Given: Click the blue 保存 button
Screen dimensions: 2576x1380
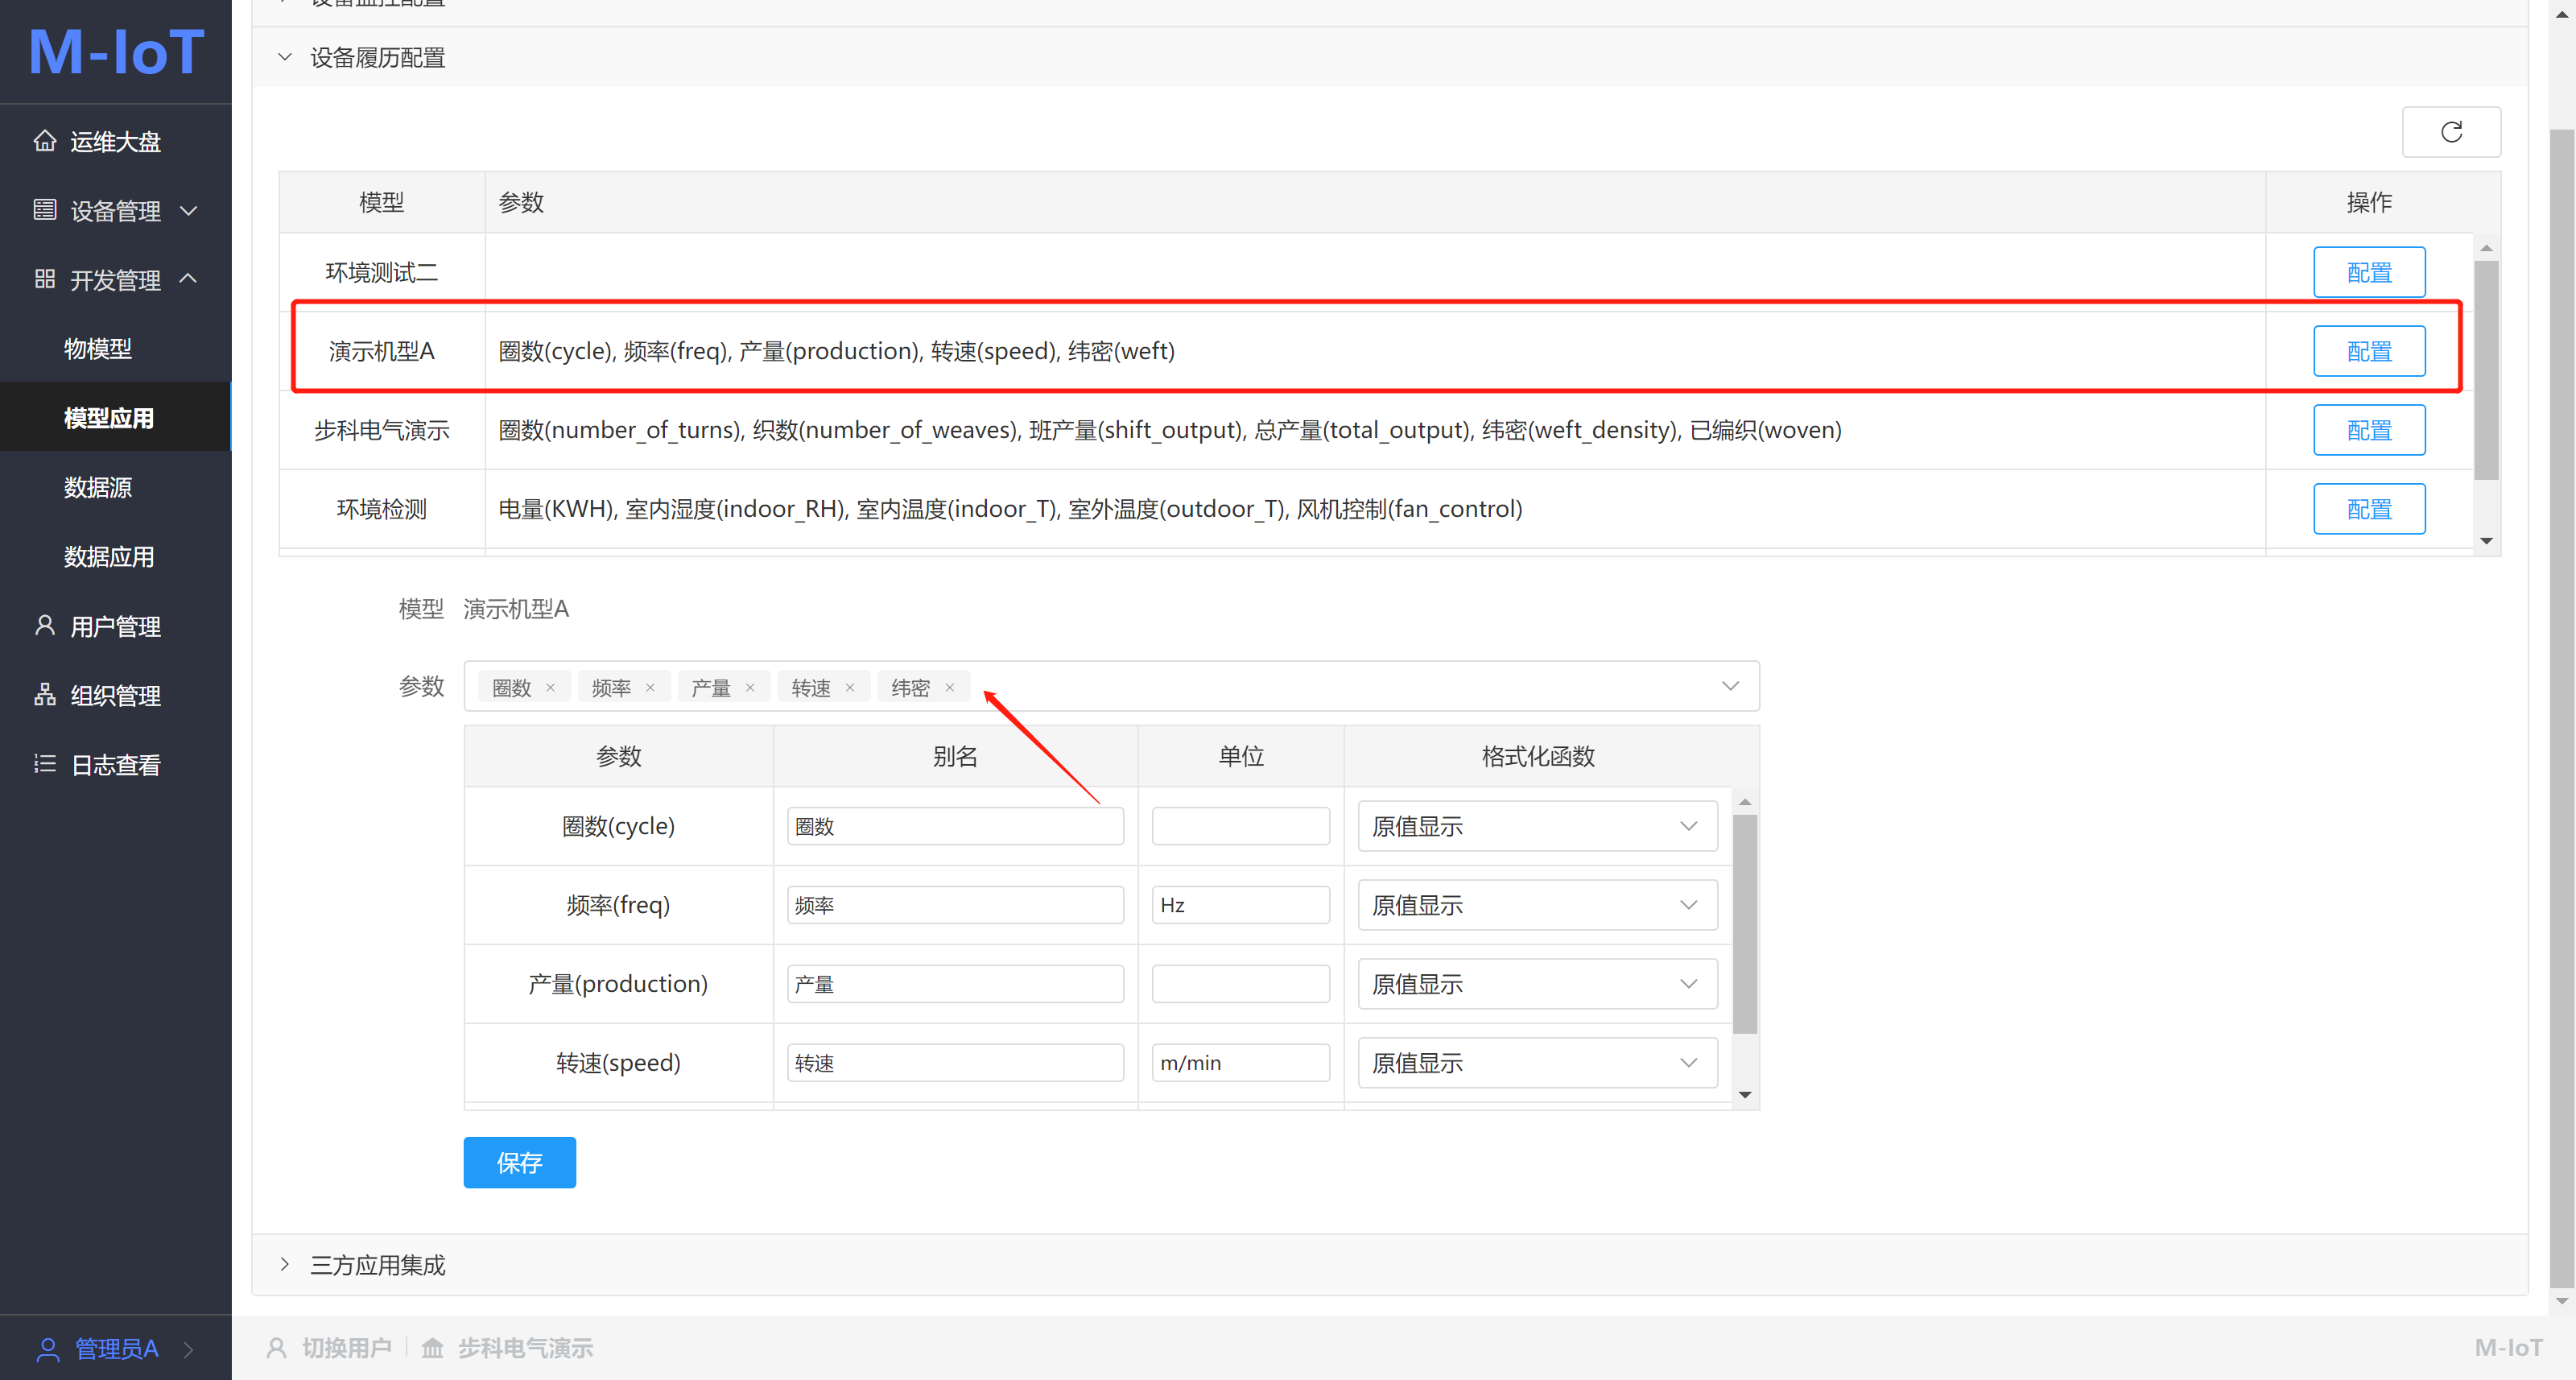Looking at the screenshot, I should (x=519, y=1162).
